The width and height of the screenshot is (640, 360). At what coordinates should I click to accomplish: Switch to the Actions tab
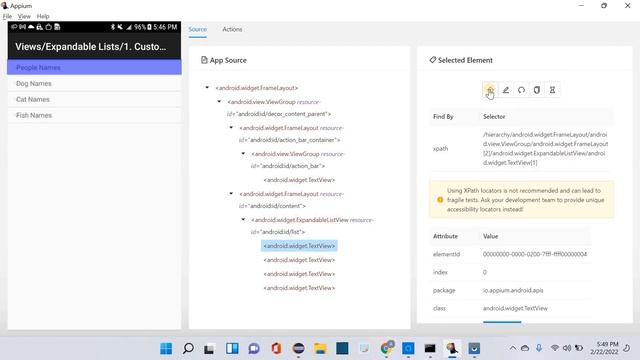coord(232,29)
